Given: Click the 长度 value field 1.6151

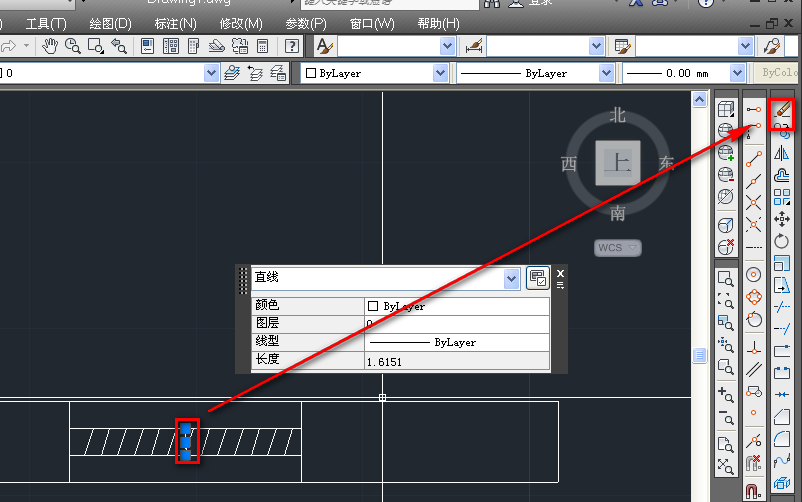Looking at the screenshot, I should (x=457, y=360).
